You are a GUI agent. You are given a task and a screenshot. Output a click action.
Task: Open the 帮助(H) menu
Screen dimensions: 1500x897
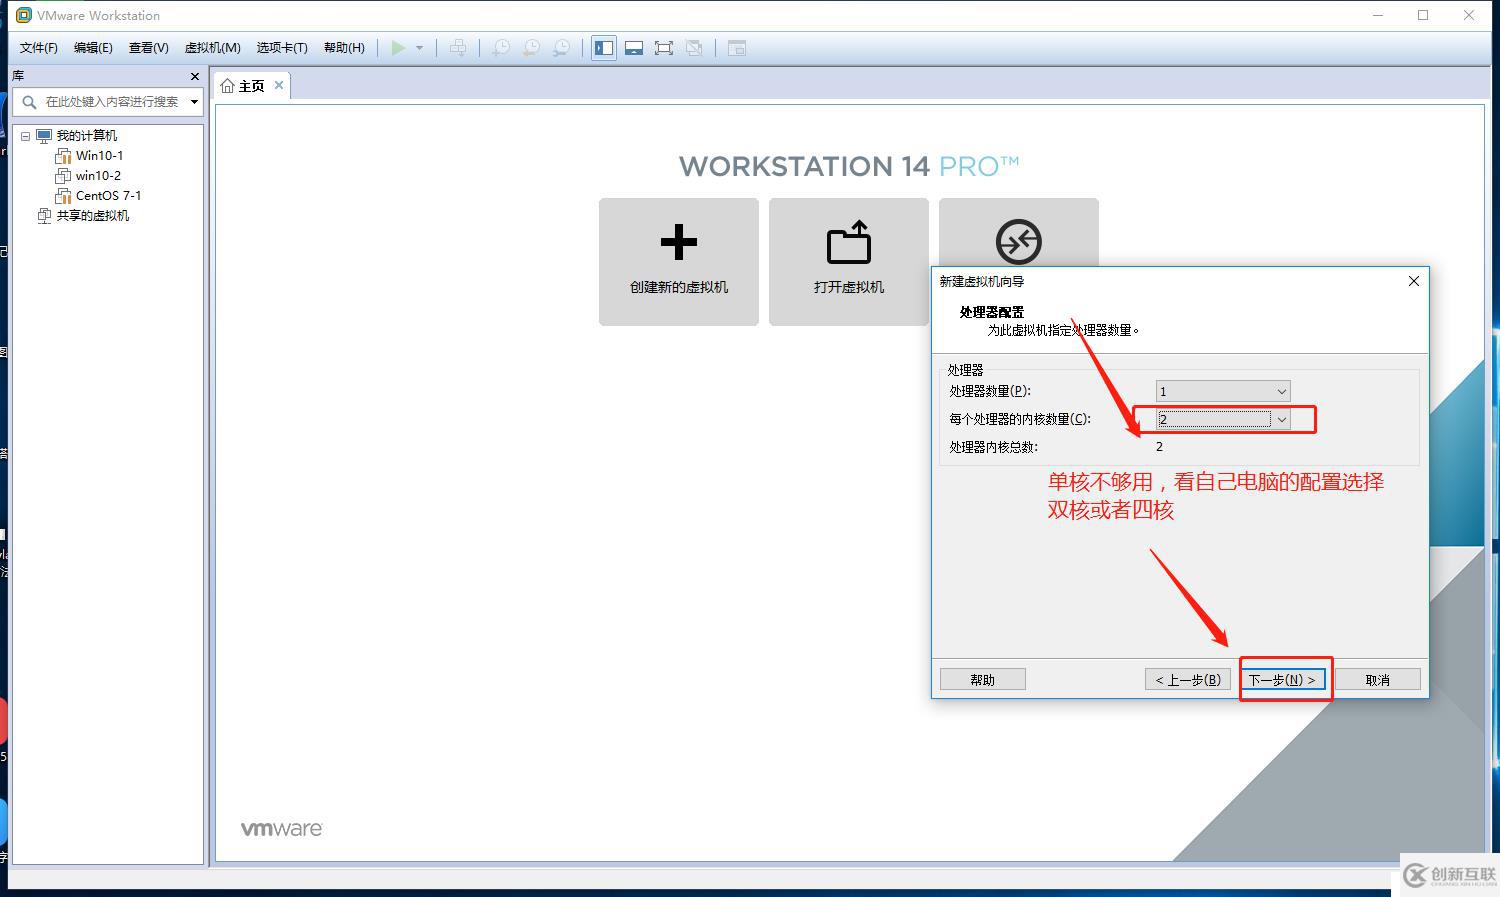point(344,48)
